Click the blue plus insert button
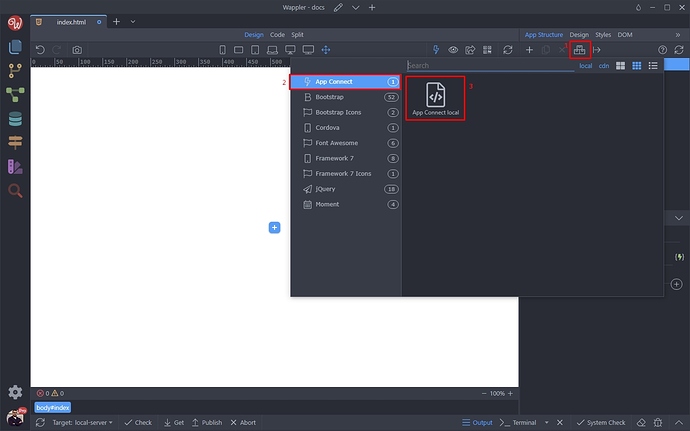This screenshot has height=431, width=690. tap(274, 228)
